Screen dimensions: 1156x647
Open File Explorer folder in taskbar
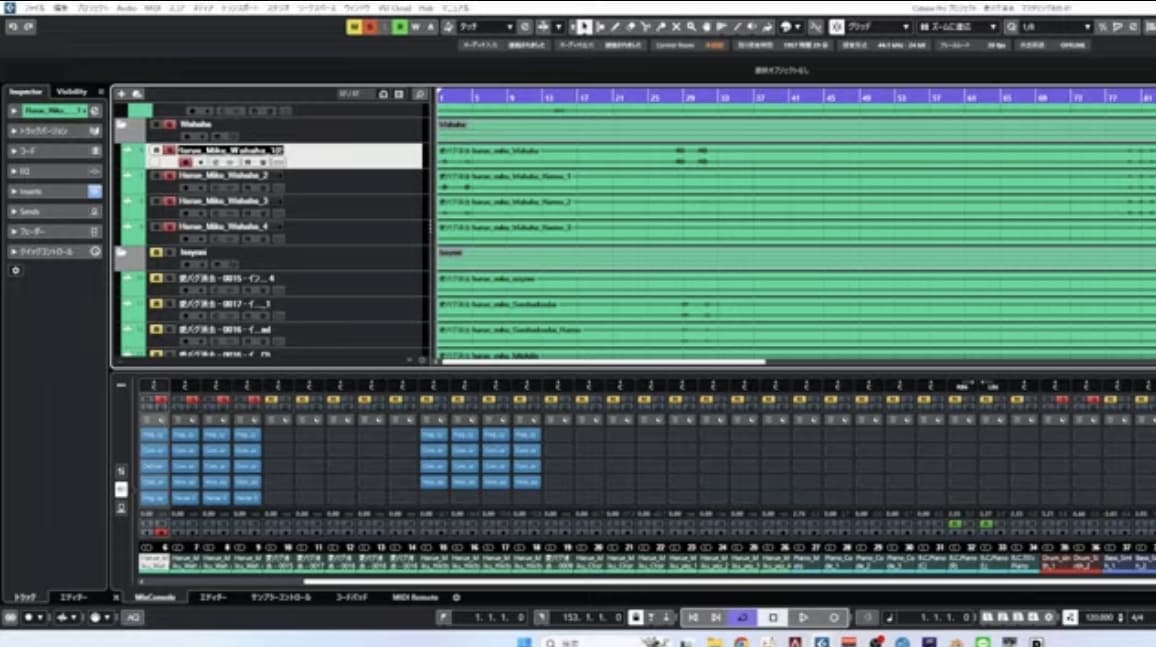714,643
